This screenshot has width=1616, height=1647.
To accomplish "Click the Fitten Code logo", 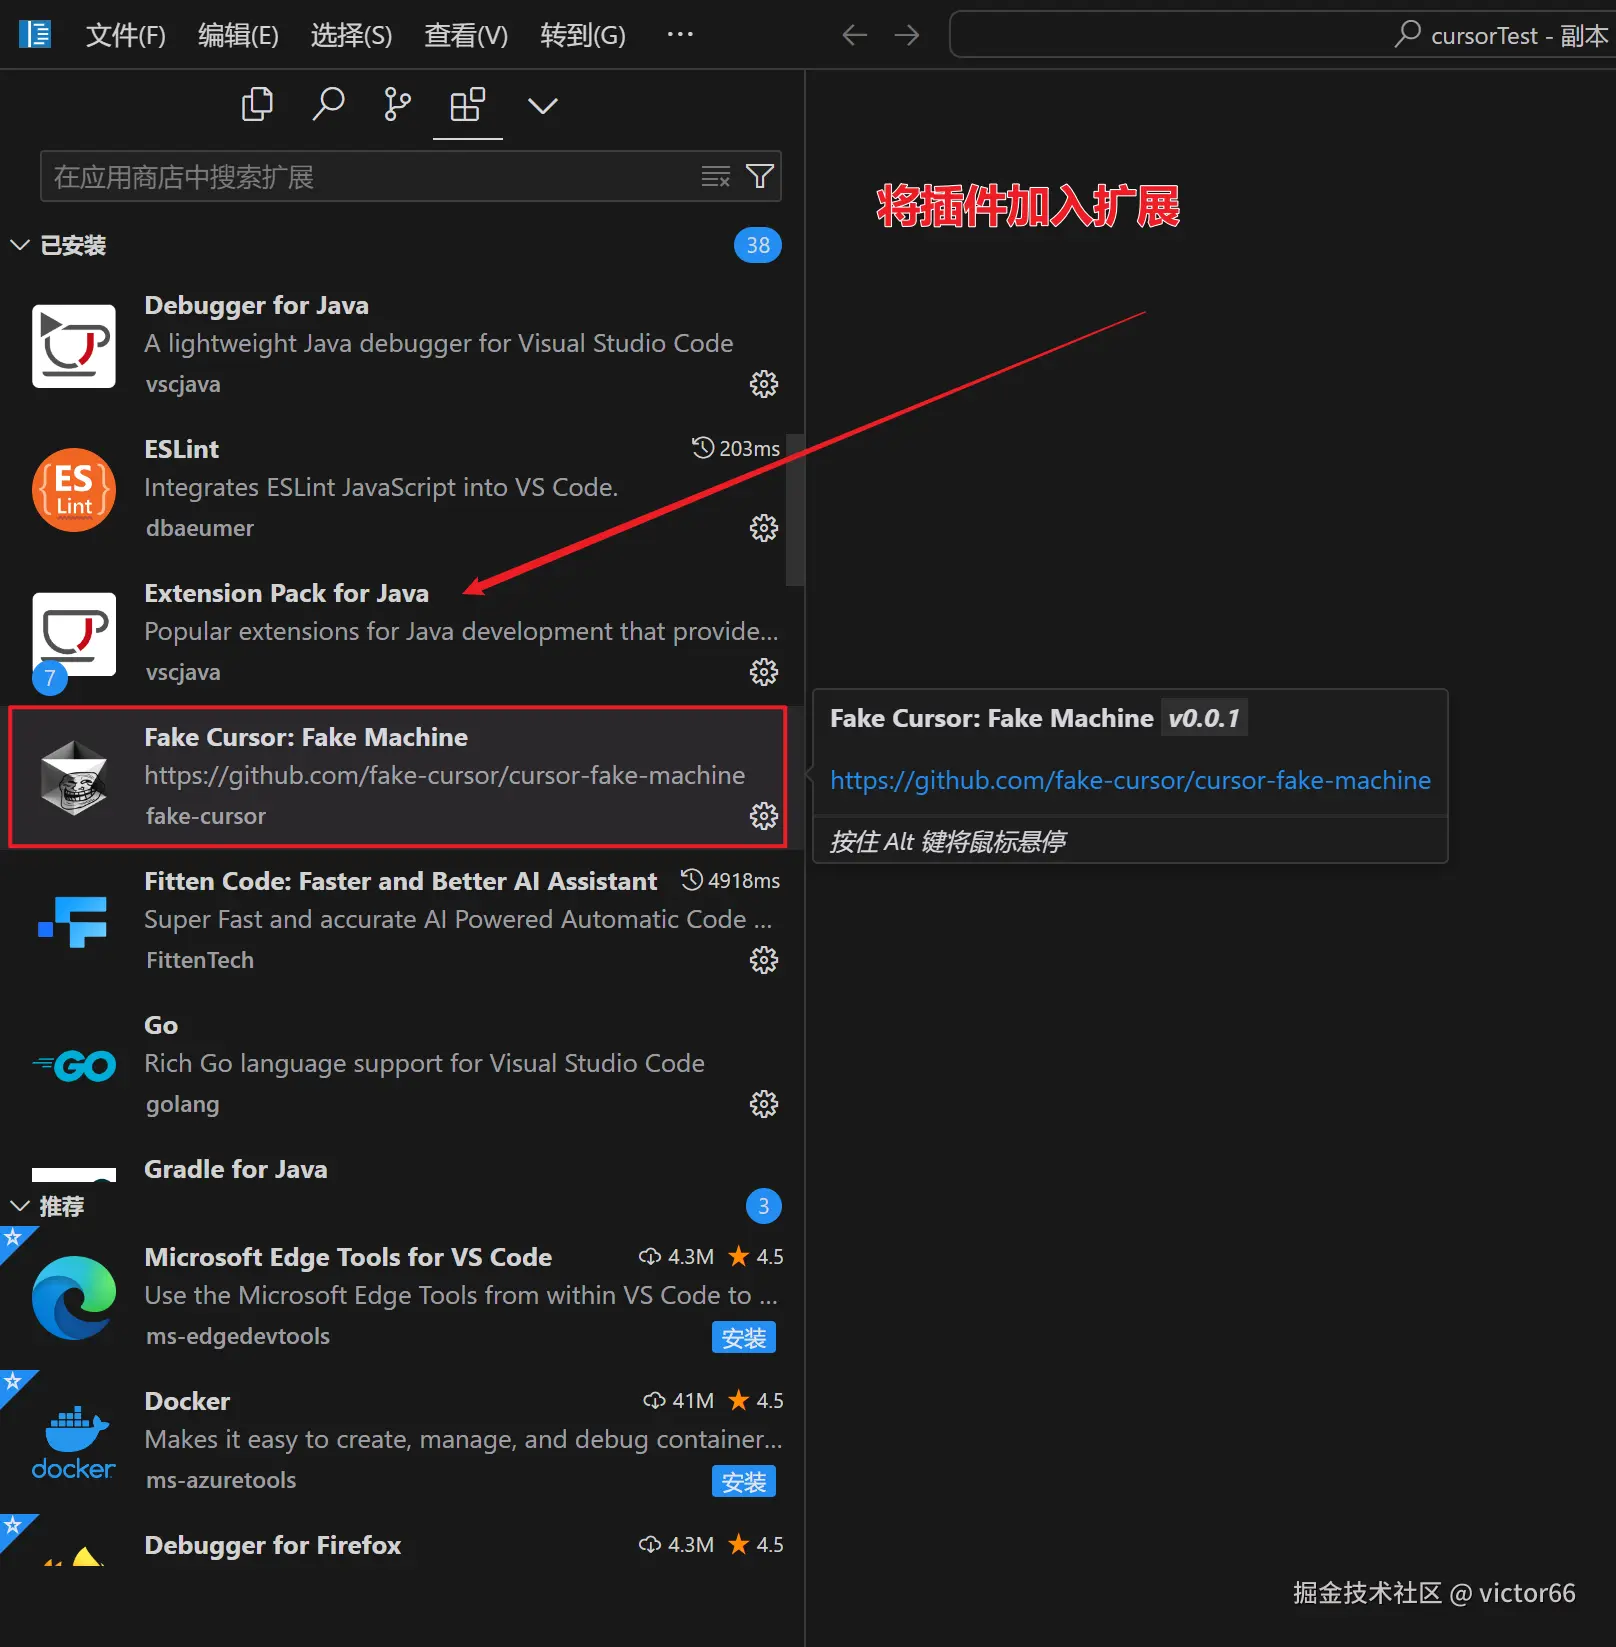I will pyautogui.click(x=73, y=922).
